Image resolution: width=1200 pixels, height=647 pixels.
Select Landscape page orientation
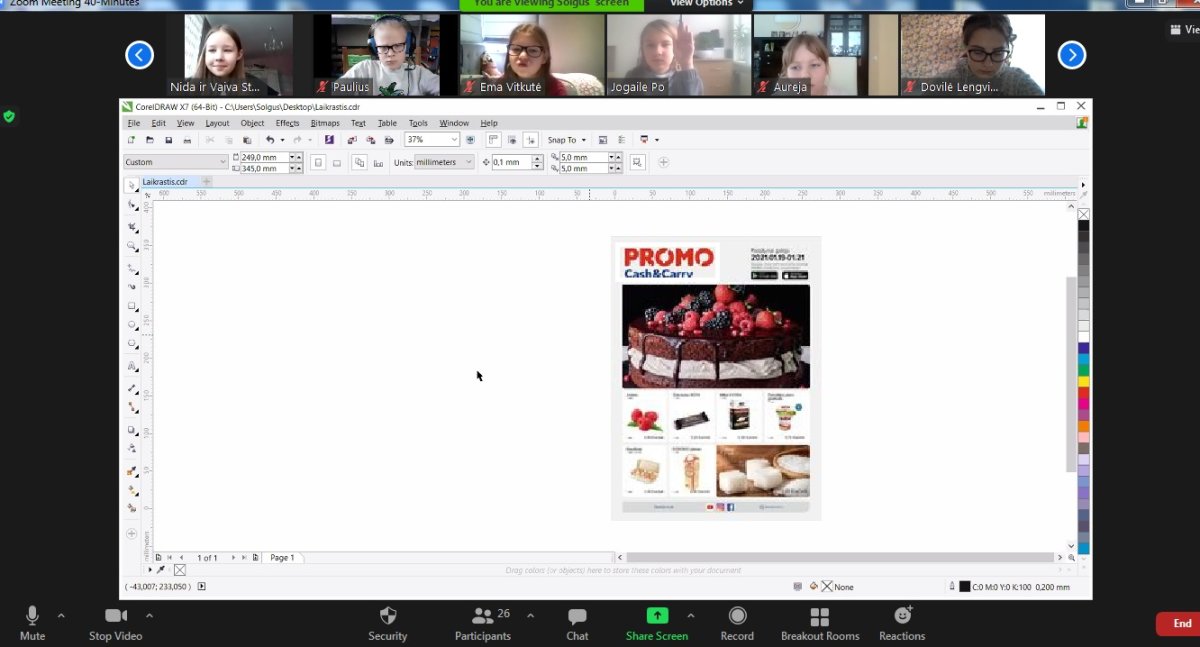pos(337,162)
